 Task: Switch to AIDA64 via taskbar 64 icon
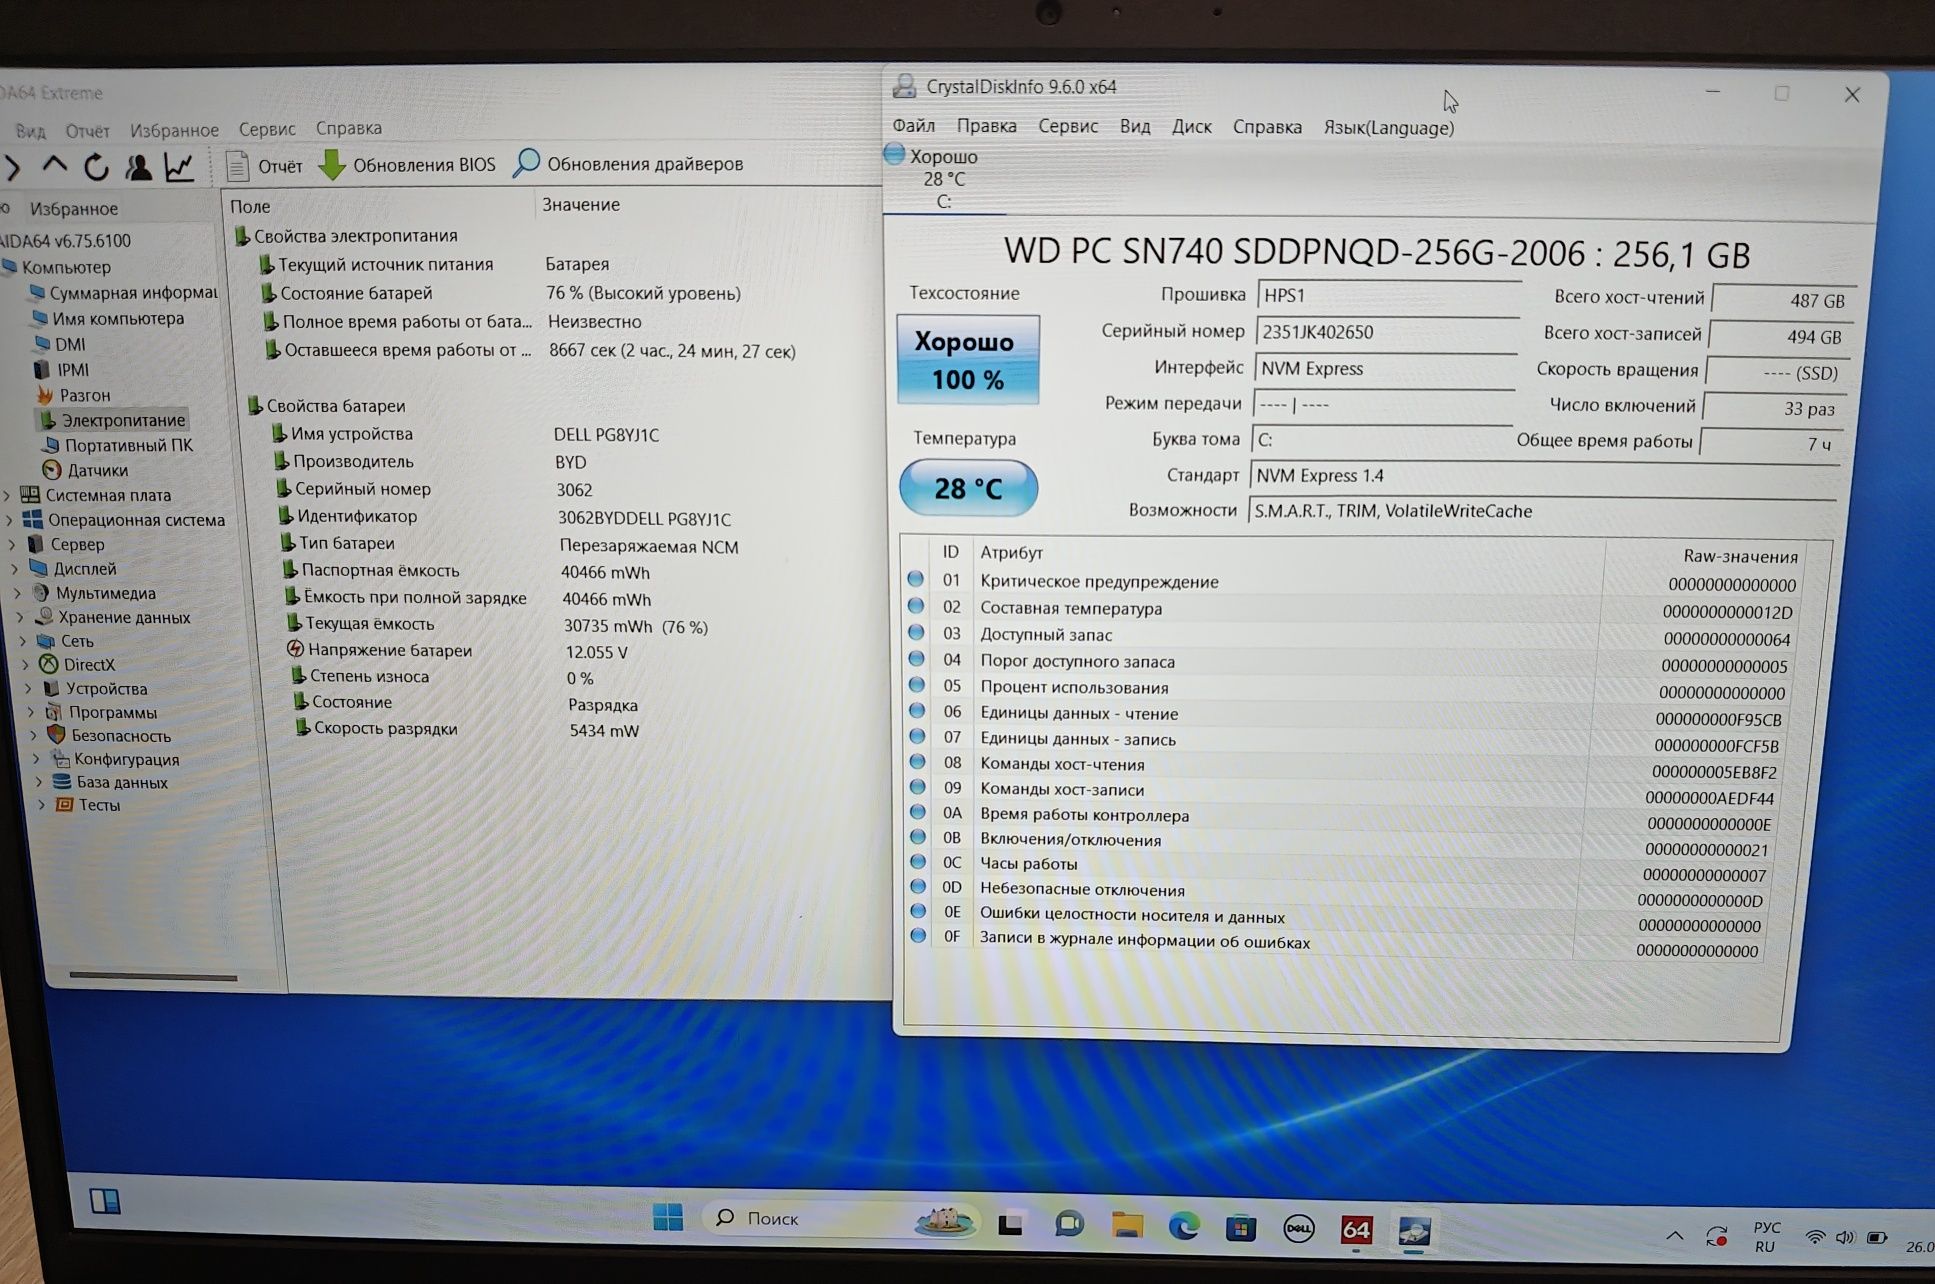click(x=1356, y=1229)
